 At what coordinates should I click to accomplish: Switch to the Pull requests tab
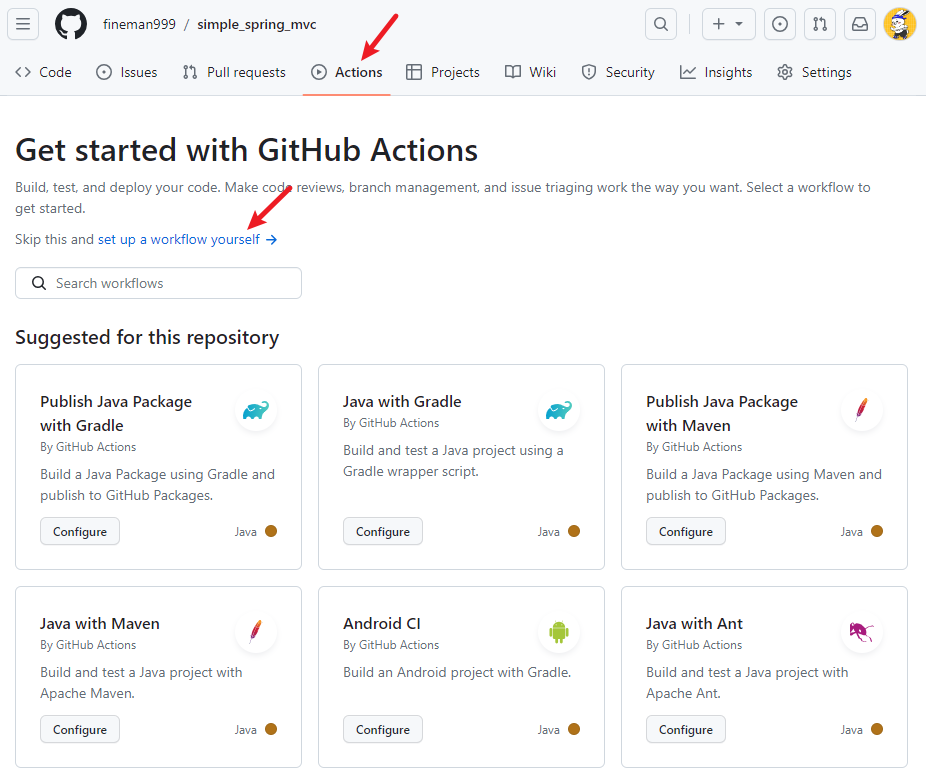coord(234,72)
